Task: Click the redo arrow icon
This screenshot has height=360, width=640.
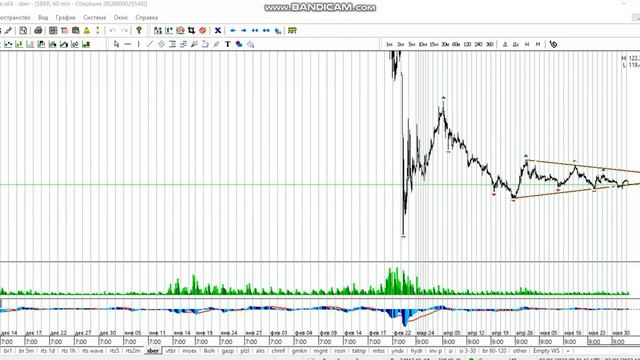Action: 124,31
